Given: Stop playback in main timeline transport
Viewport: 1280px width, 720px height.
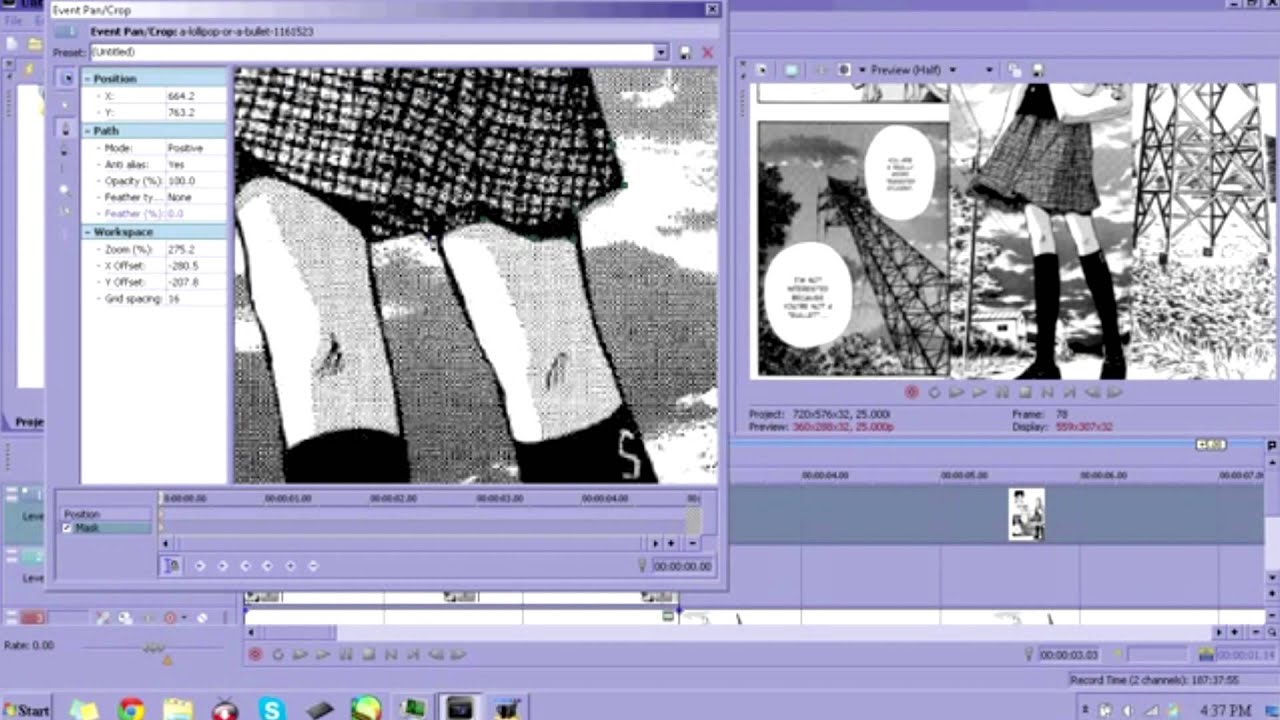Looking at the screenshot, I should pyautogui.click(x=368, y=655).
